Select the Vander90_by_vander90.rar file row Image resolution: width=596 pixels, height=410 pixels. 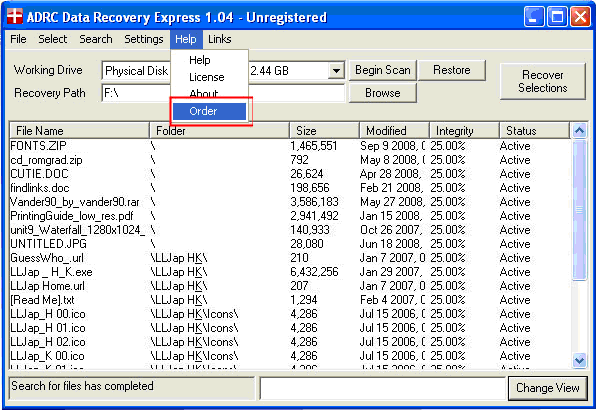(x=290, y=202)
